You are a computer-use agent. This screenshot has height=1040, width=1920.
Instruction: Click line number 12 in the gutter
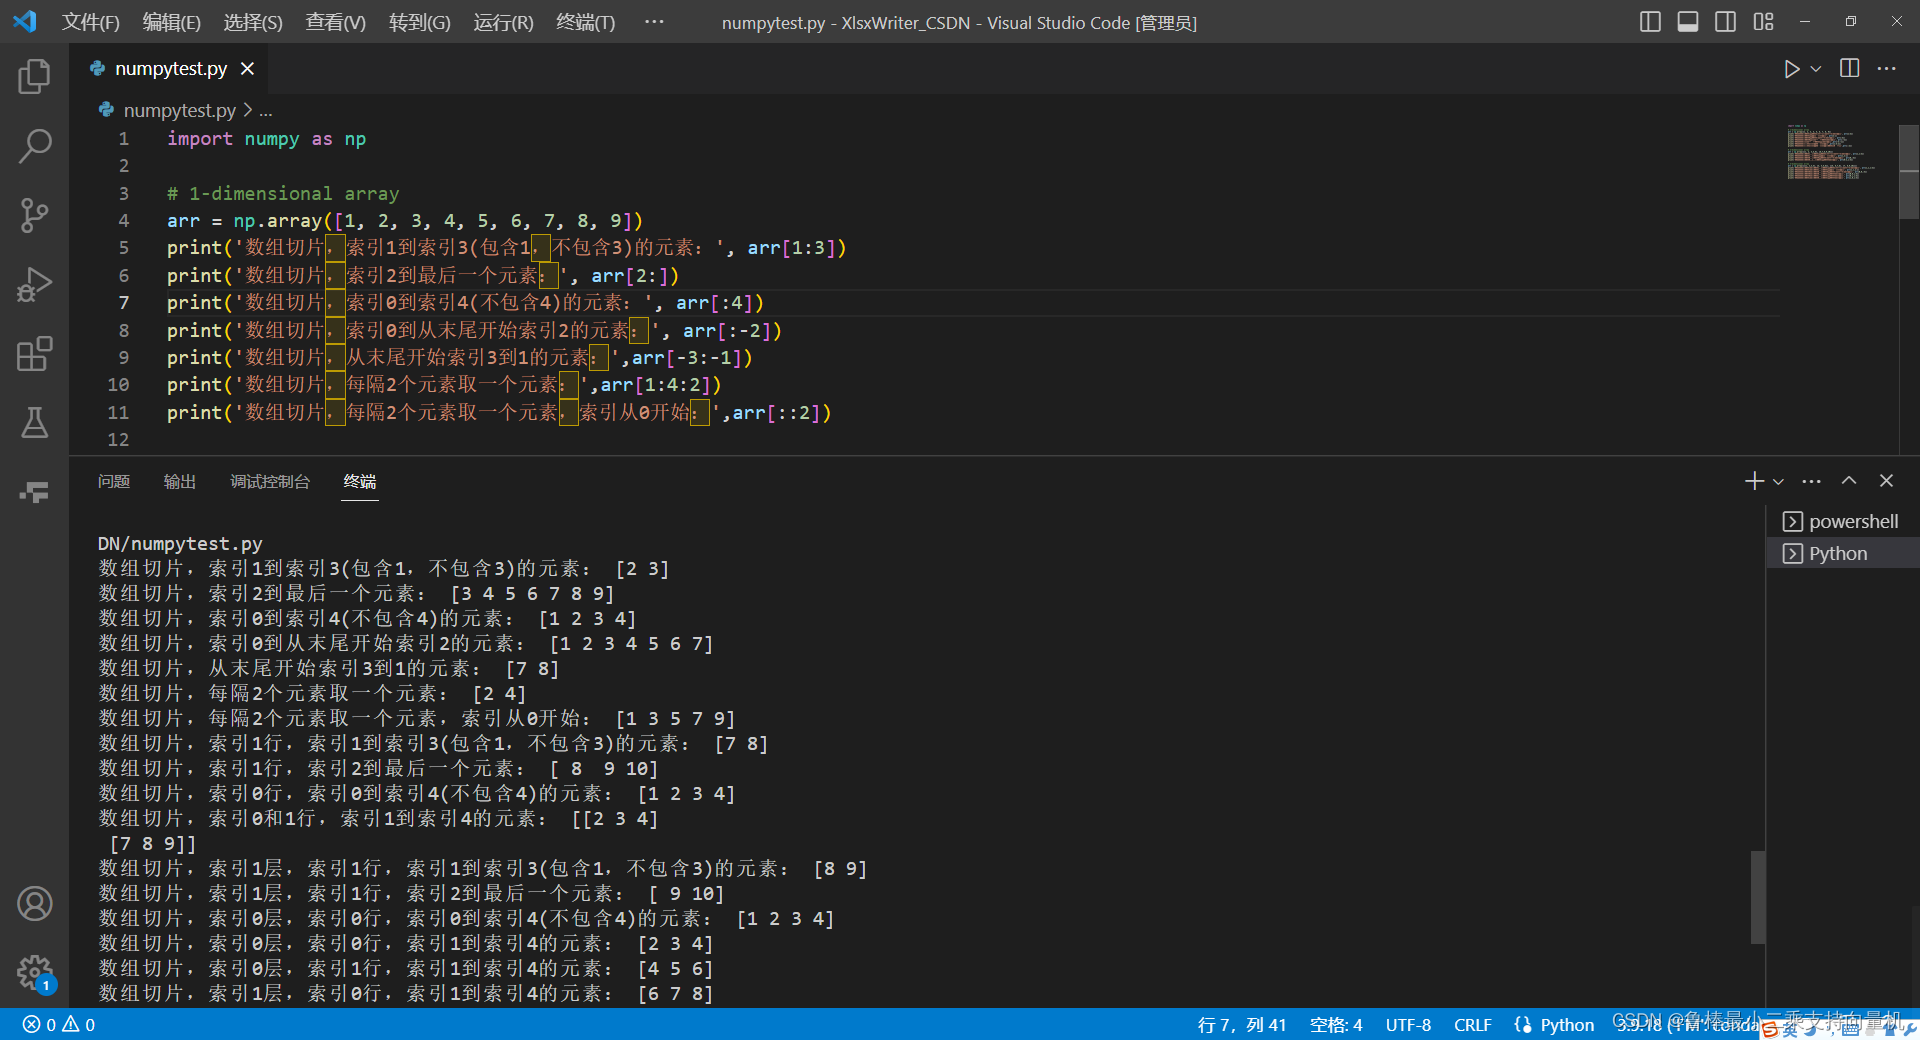coord(119,440)
